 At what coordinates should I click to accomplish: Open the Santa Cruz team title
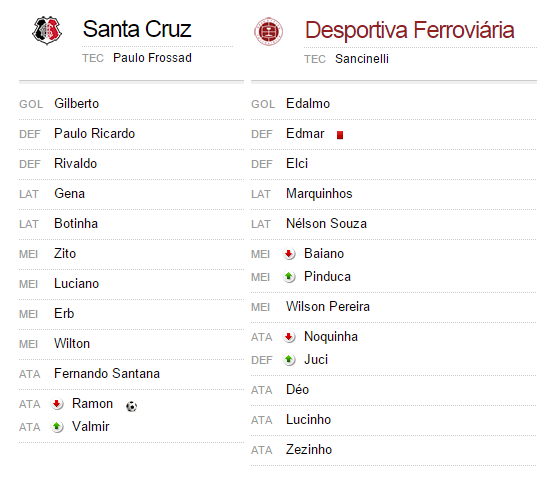click(x=137, y=29)
